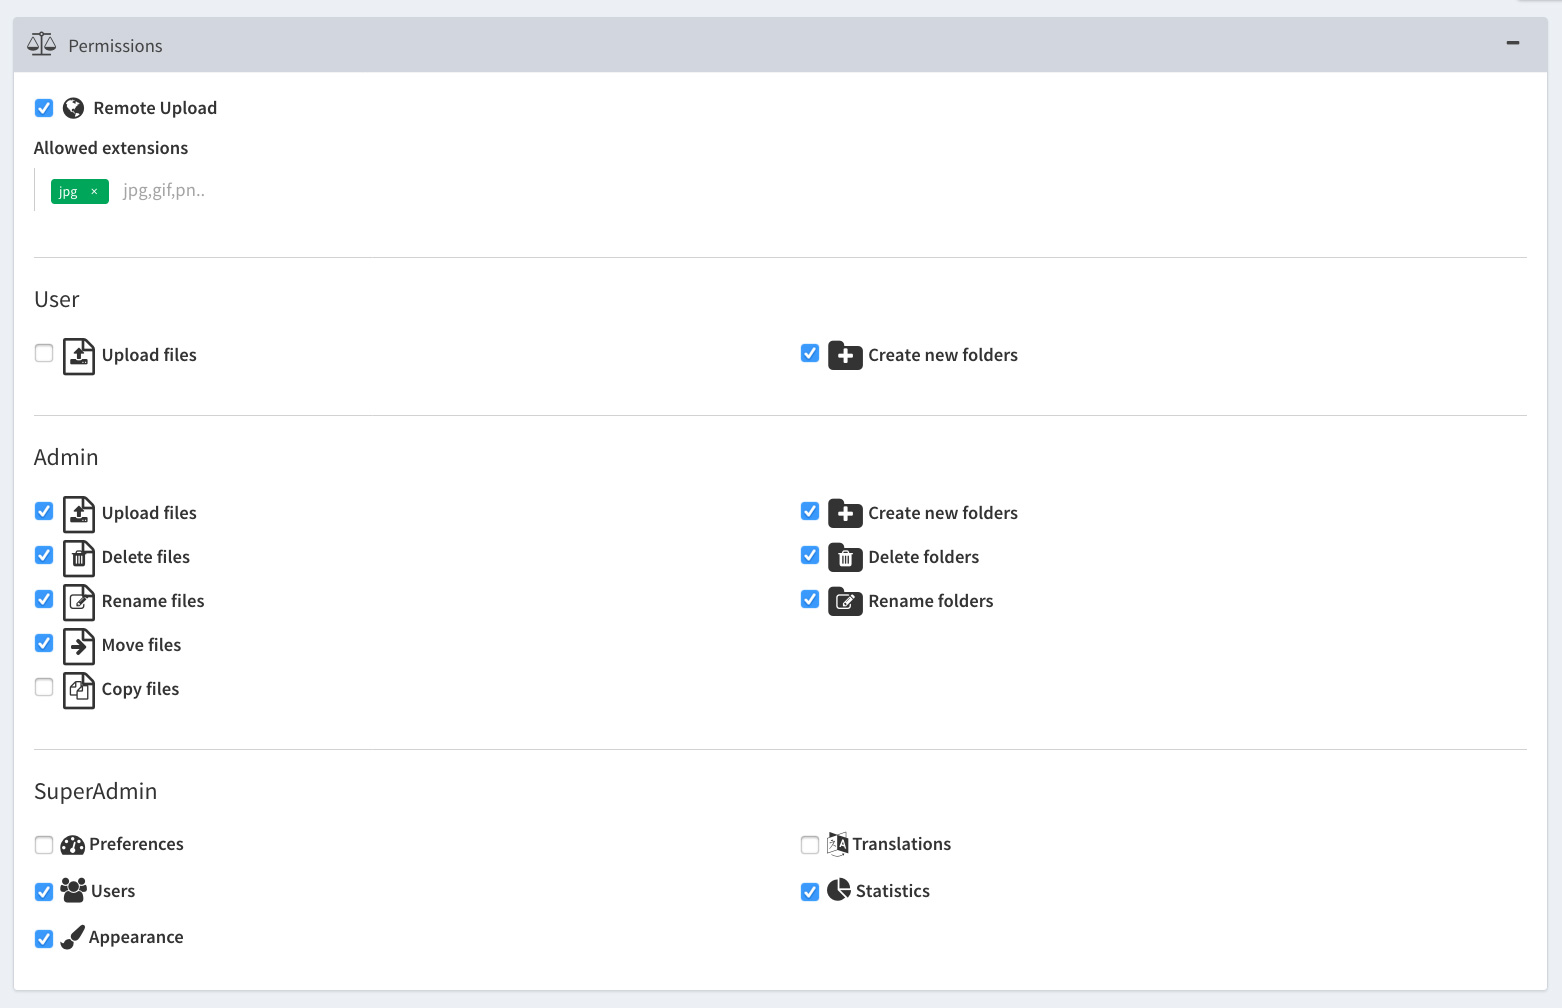Click the Appearance label text
Image resolution: width=1562 pixels, height=1008 pixels.
point(136,937)
